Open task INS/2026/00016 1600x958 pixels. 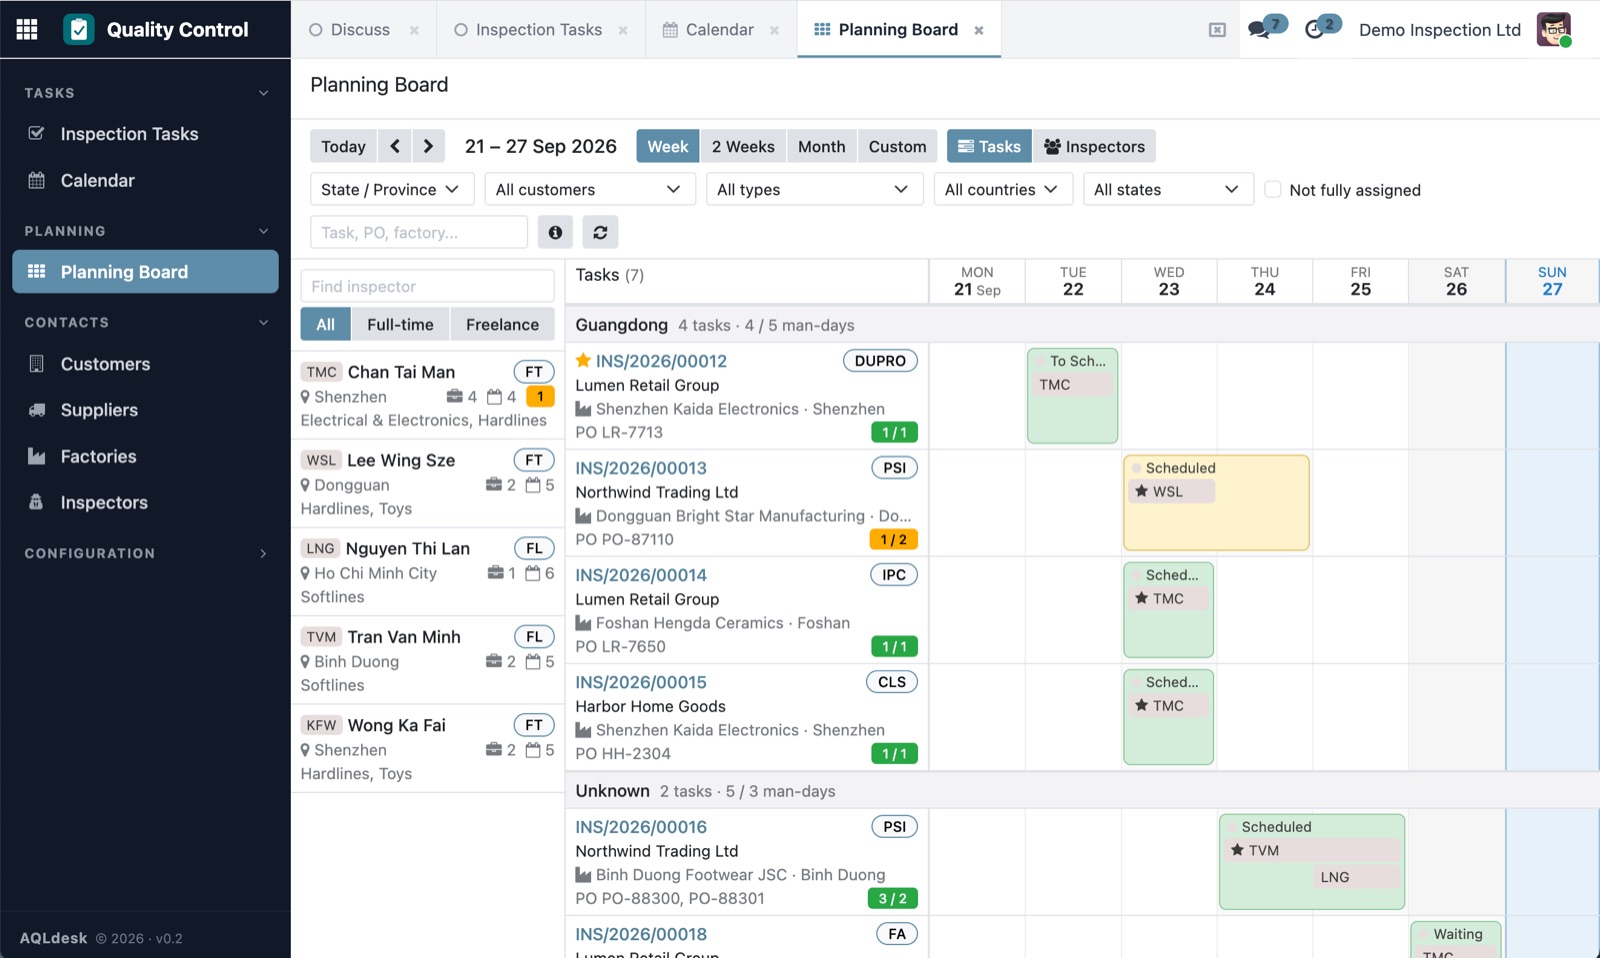641,827
